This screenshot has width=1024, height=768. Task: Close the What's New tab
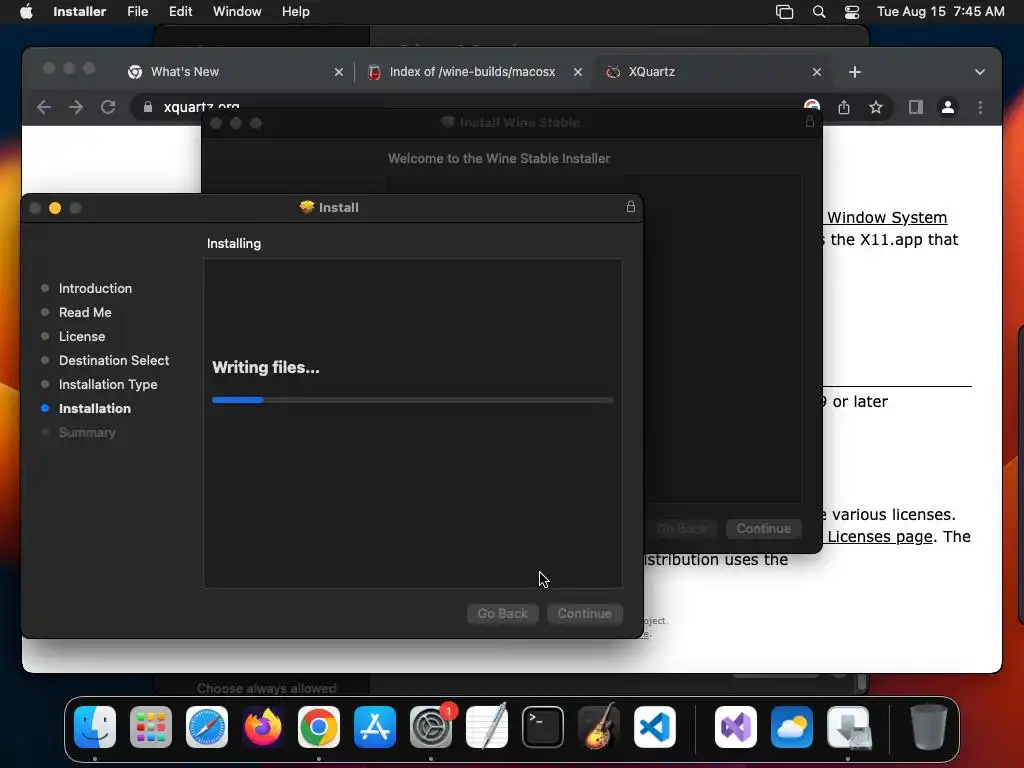338,72
